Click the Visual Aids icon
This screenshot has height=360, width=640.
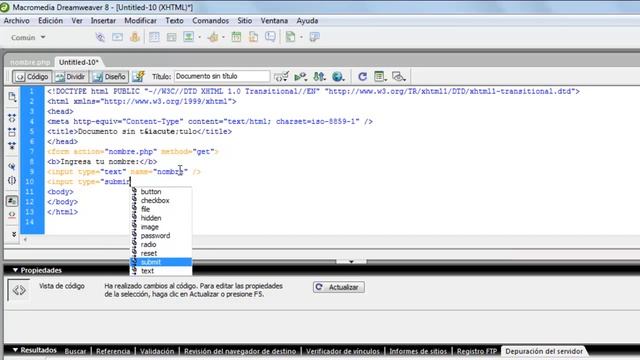[398, 76]
